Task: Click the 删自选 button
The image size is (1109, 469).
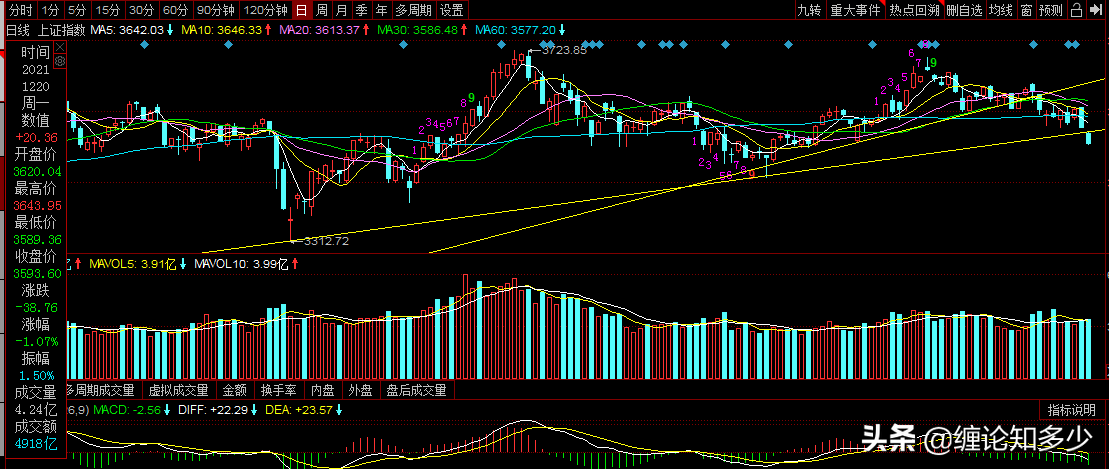Action: [x=964, y=10]
